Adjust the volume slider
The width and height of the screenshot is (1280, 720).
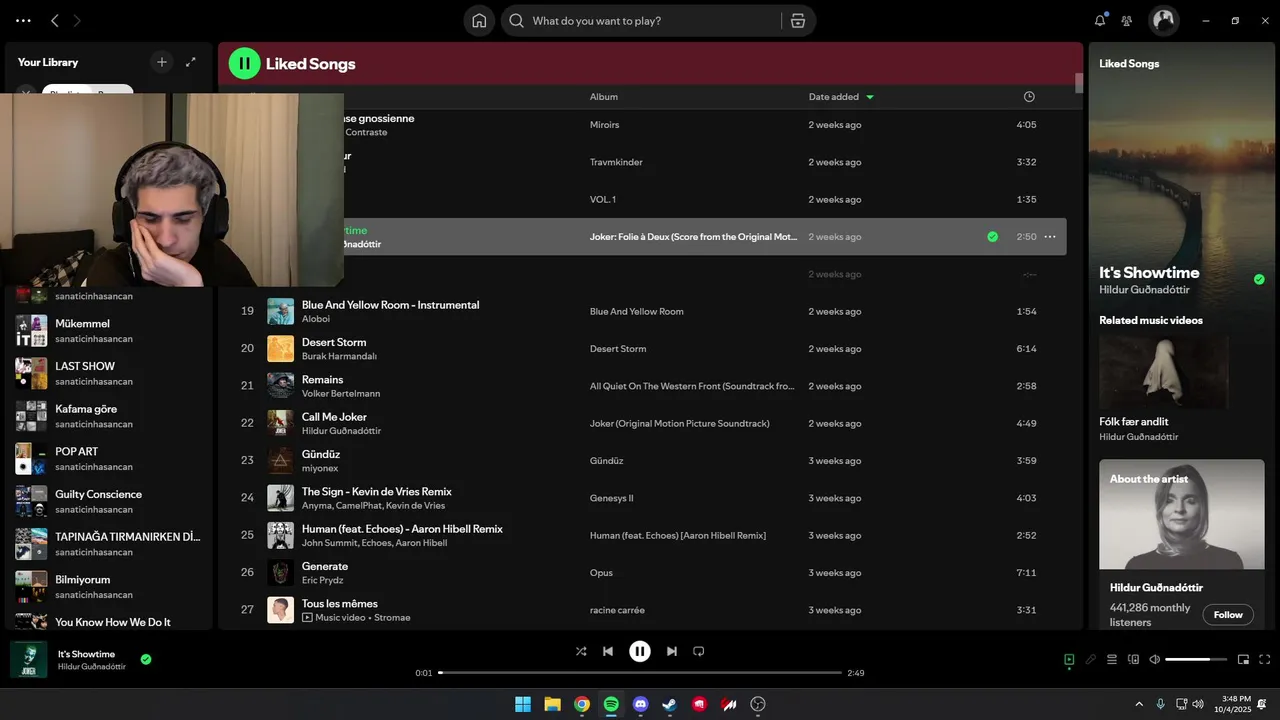click(x=1195, y=660)
